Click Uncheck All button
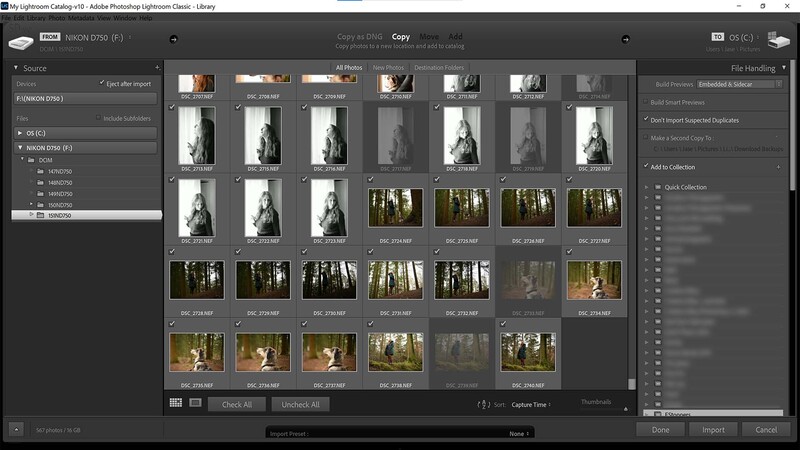Viewport: 800px width, 450px height. pos(301,405)
